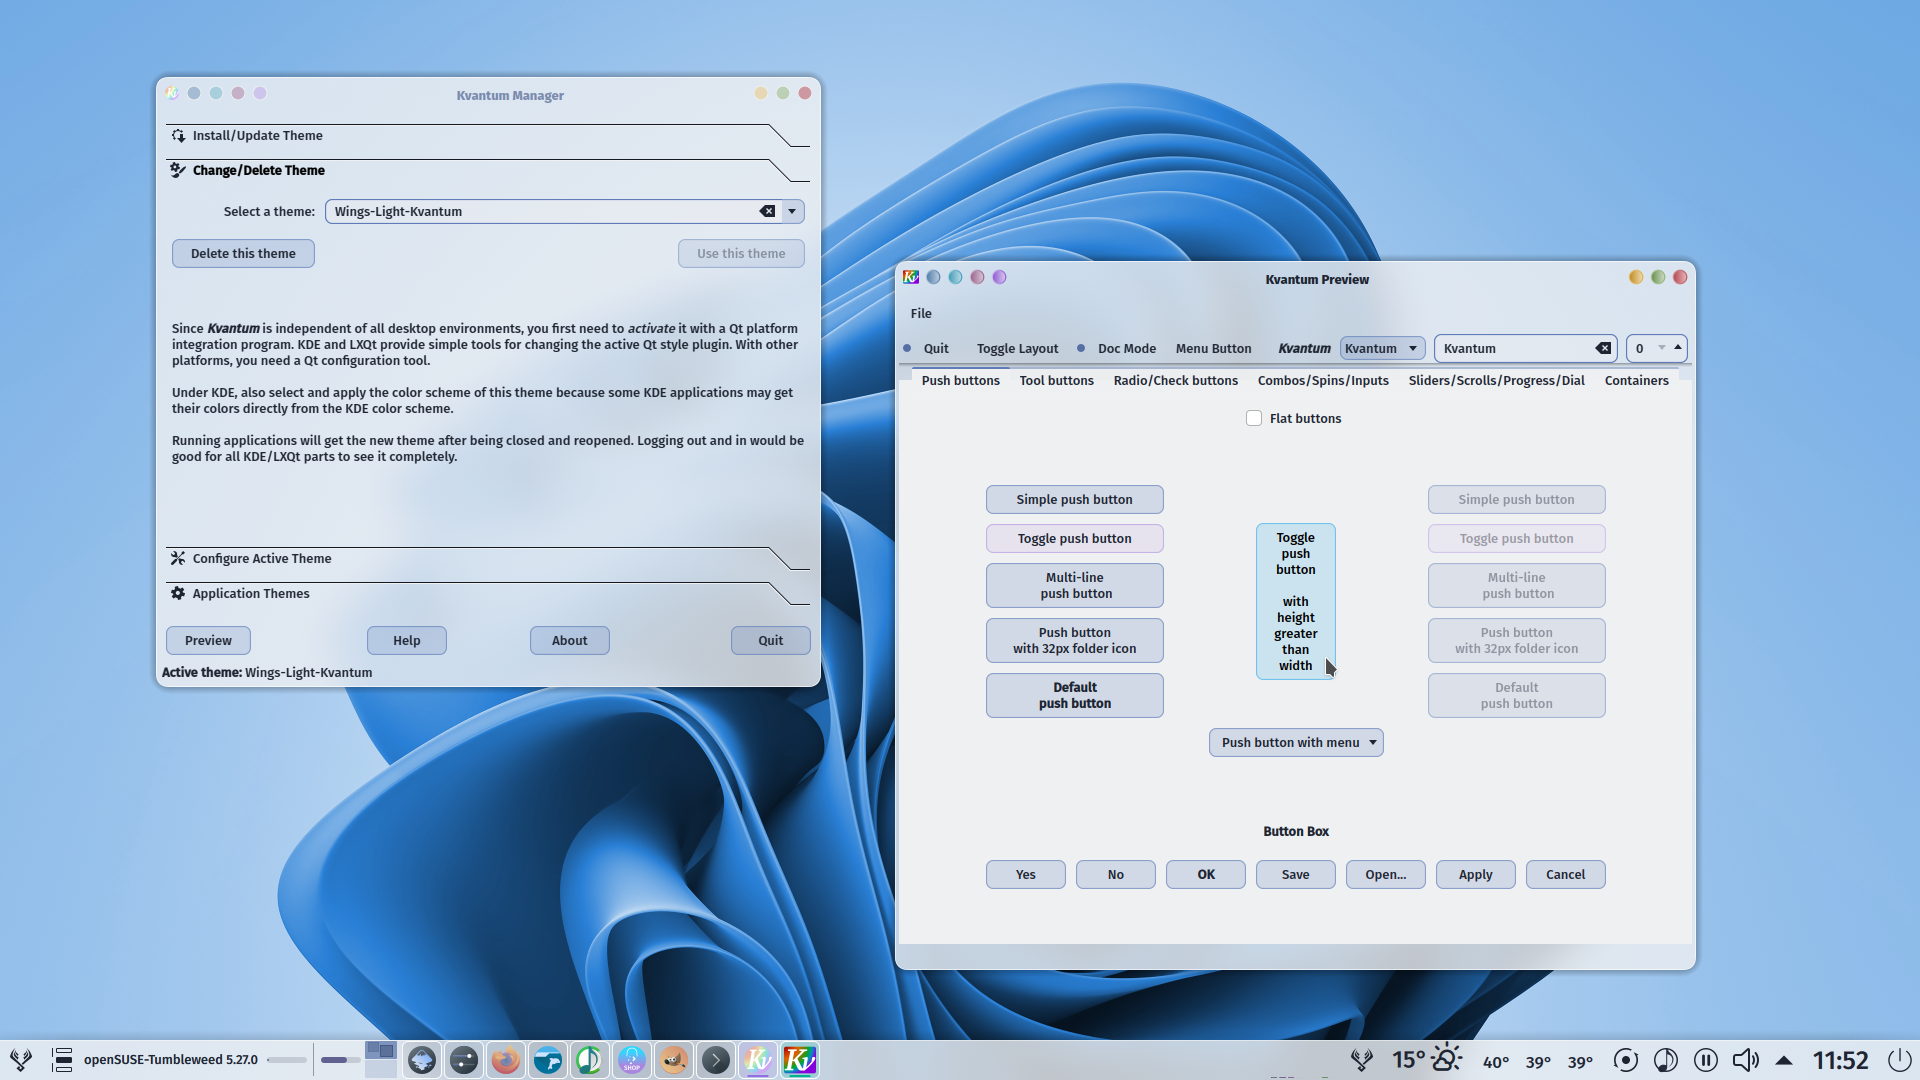Click the Open... button in Button Box
Screen dimensions: 1920x1080
click(x=1386, y=874)
